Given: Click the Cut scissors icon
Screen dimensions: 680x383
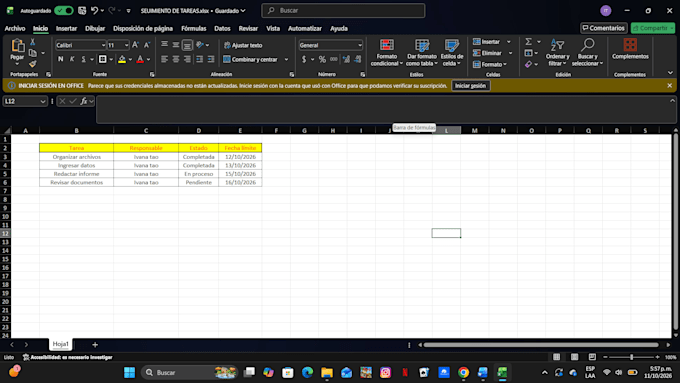Looking at the screenshot, I should click(x=33, y=42).
